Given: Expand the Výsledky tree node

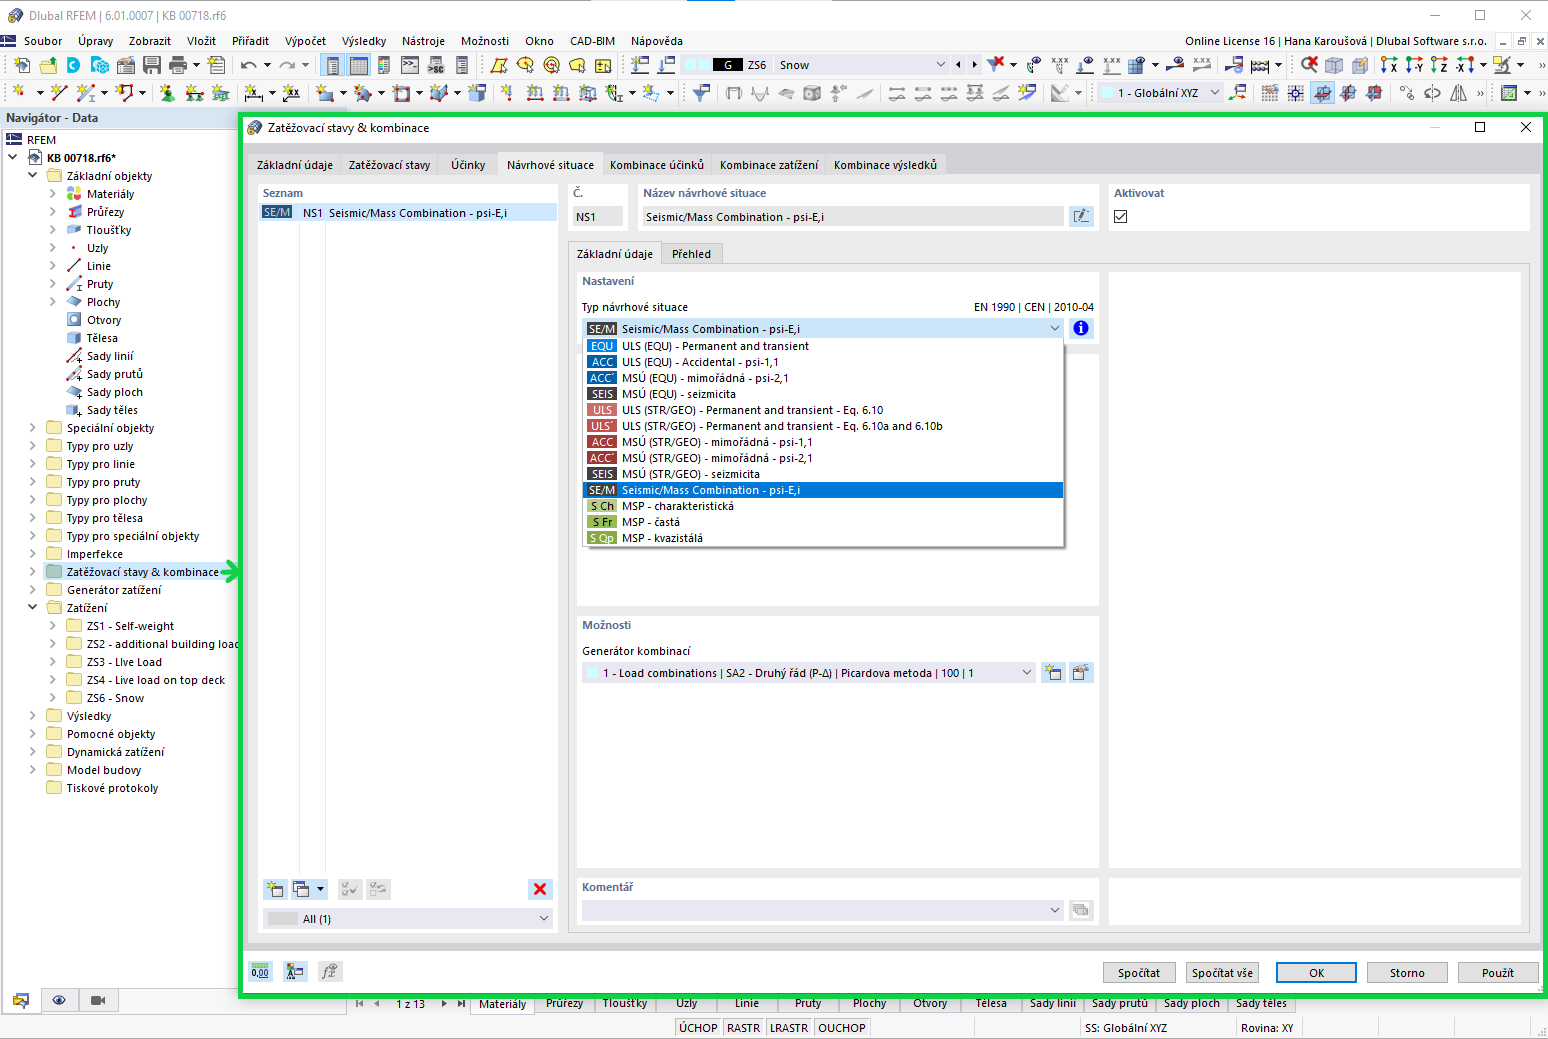Looking at the screenshot, I should pos(33,716).
